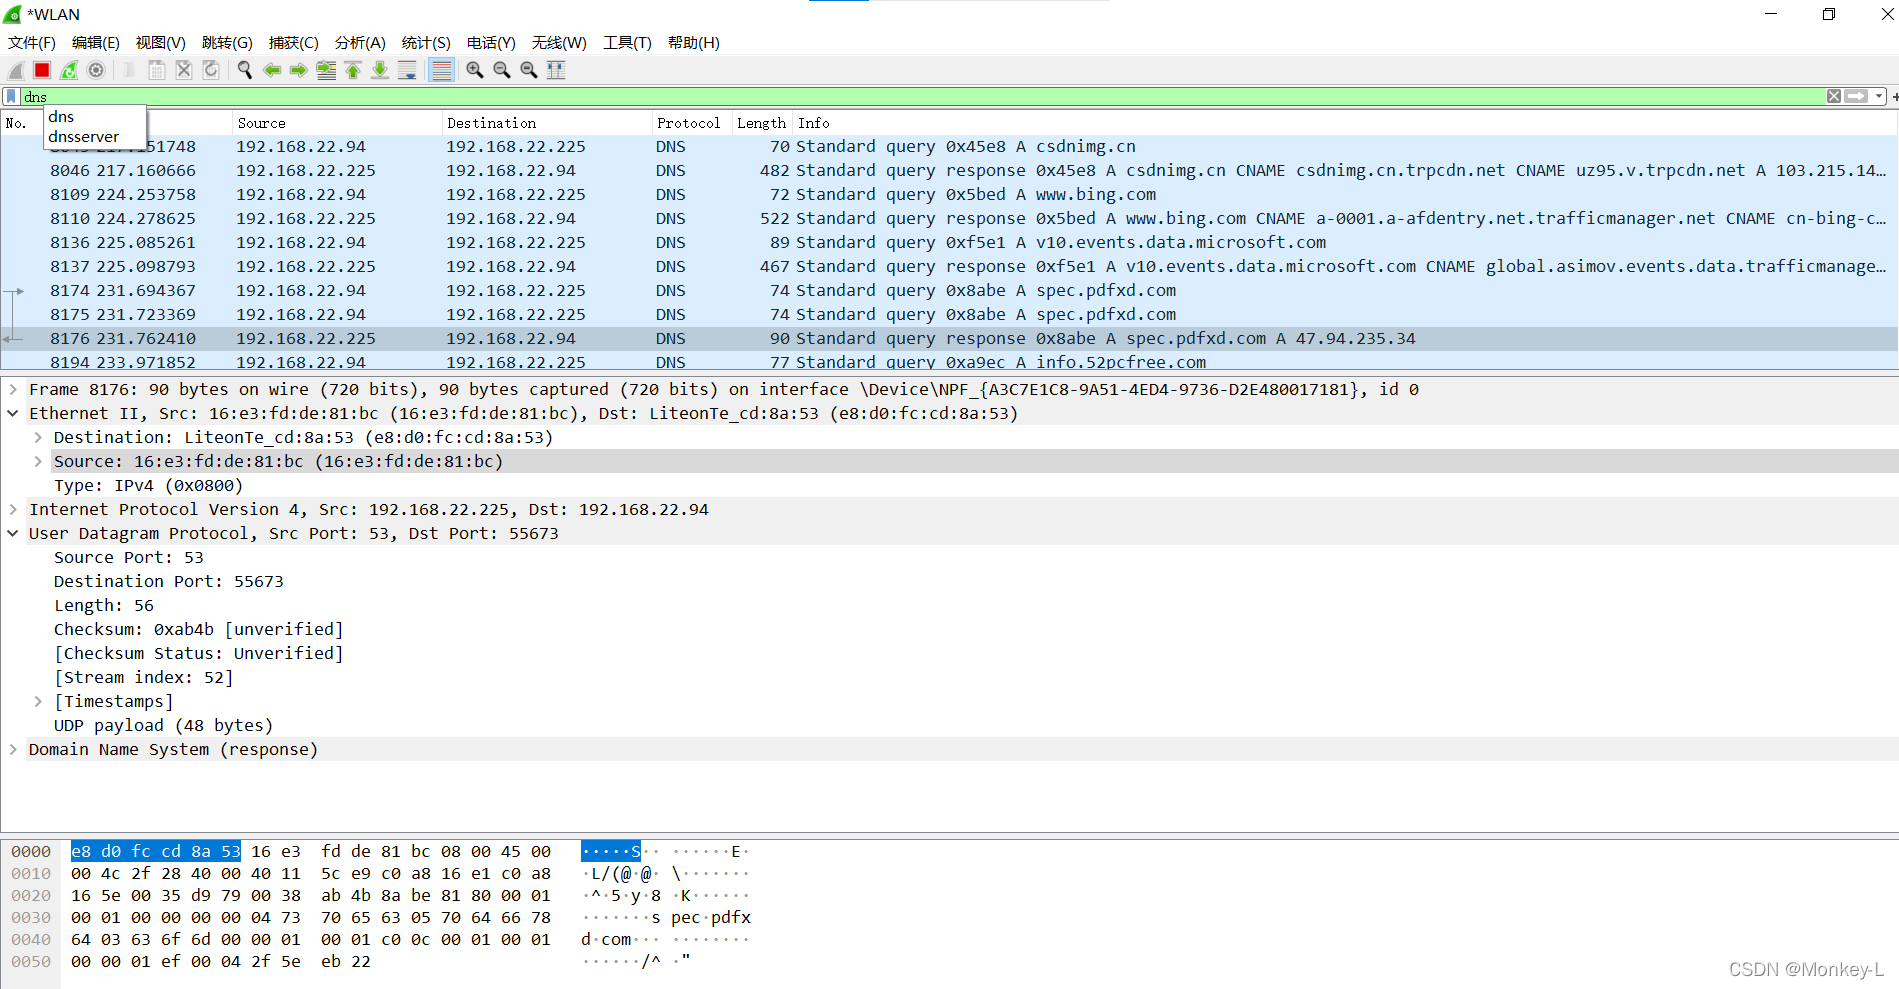Sort packets by the Info column header

(x=1345, y=123)
